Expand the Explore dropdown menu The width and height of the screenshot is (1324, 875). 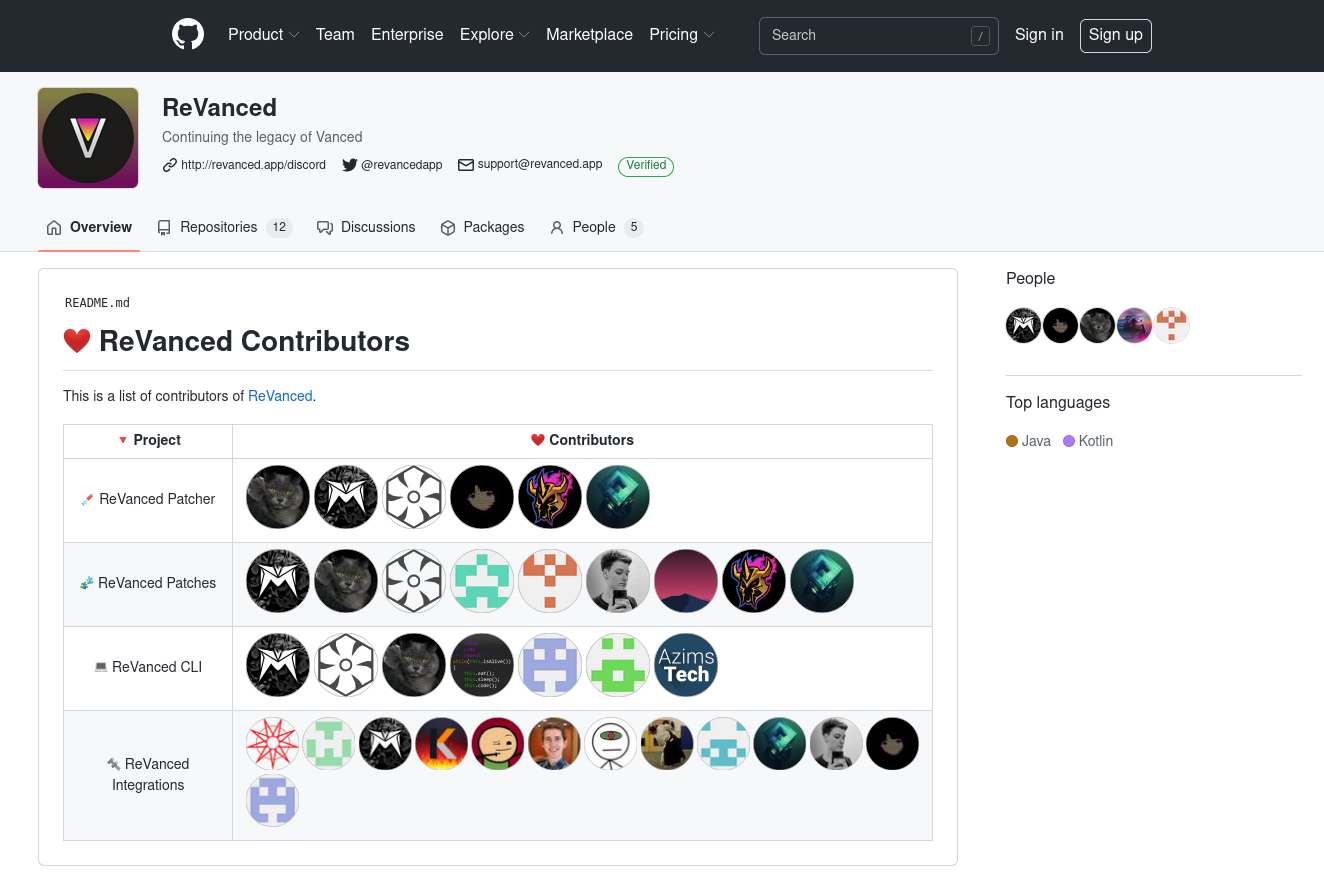point(495,35)
